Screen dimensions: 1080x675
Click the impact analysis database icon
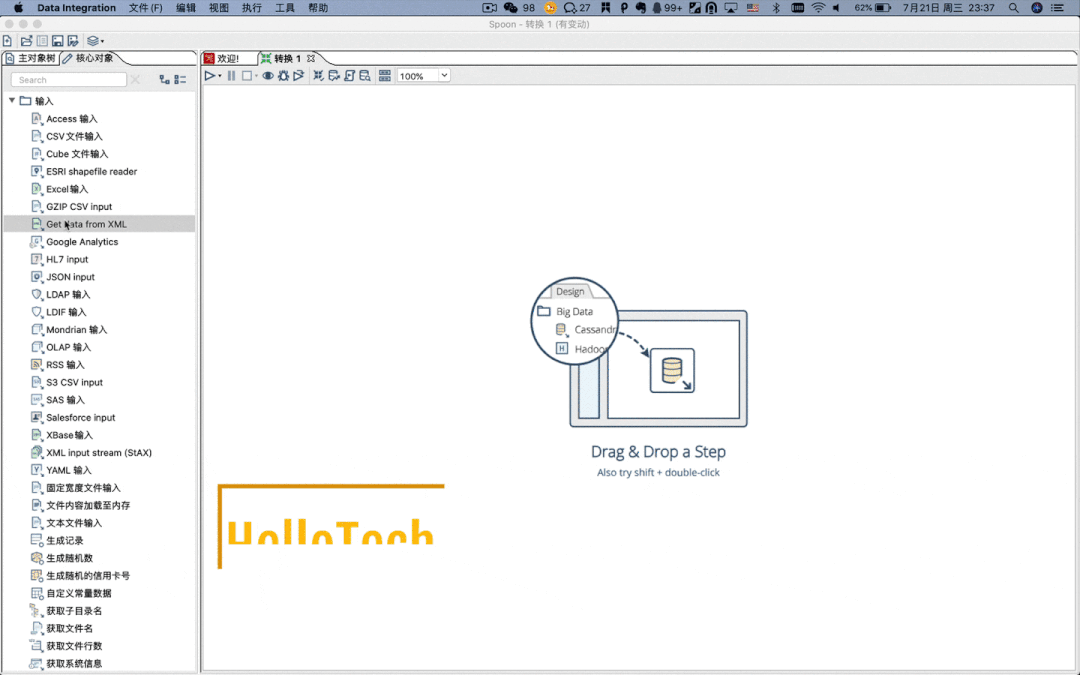coord(334,76)
